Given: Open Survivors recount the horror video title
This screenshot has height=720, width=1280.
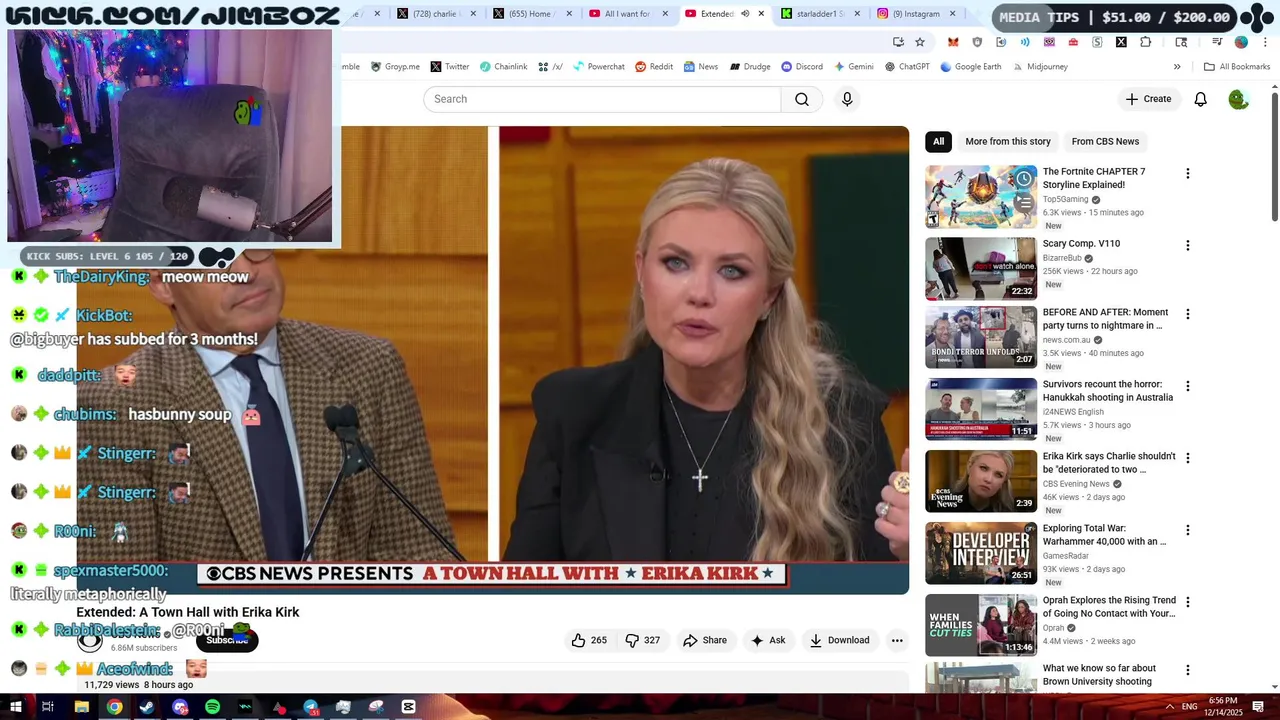Looking at the screenshot, I should pos(1108,391).
